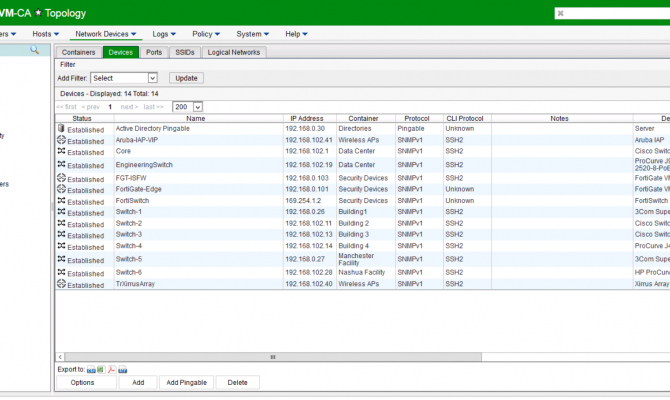The image size is (670, 400).
Task: Click the FGT-ISFW device status icon
Action: tap(61, 177)
